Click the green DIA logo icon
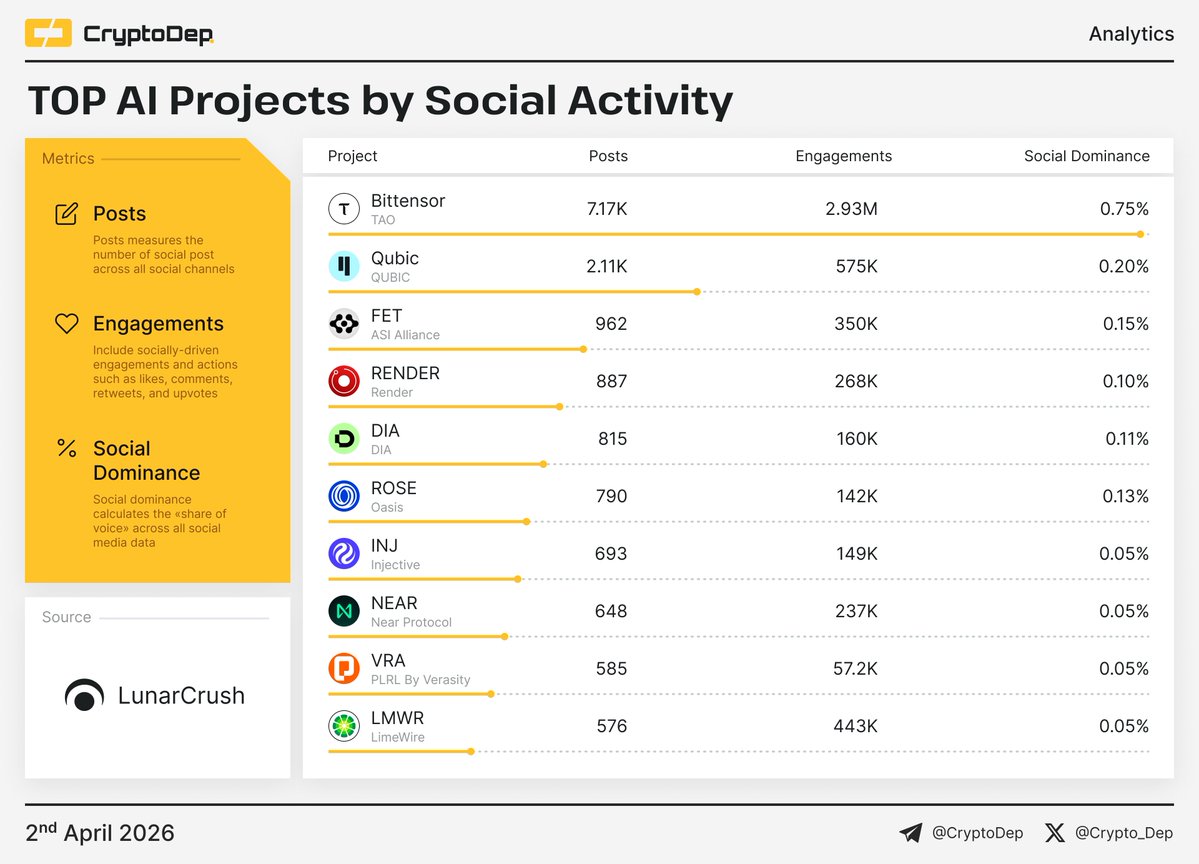 click(x=344, y=439)
